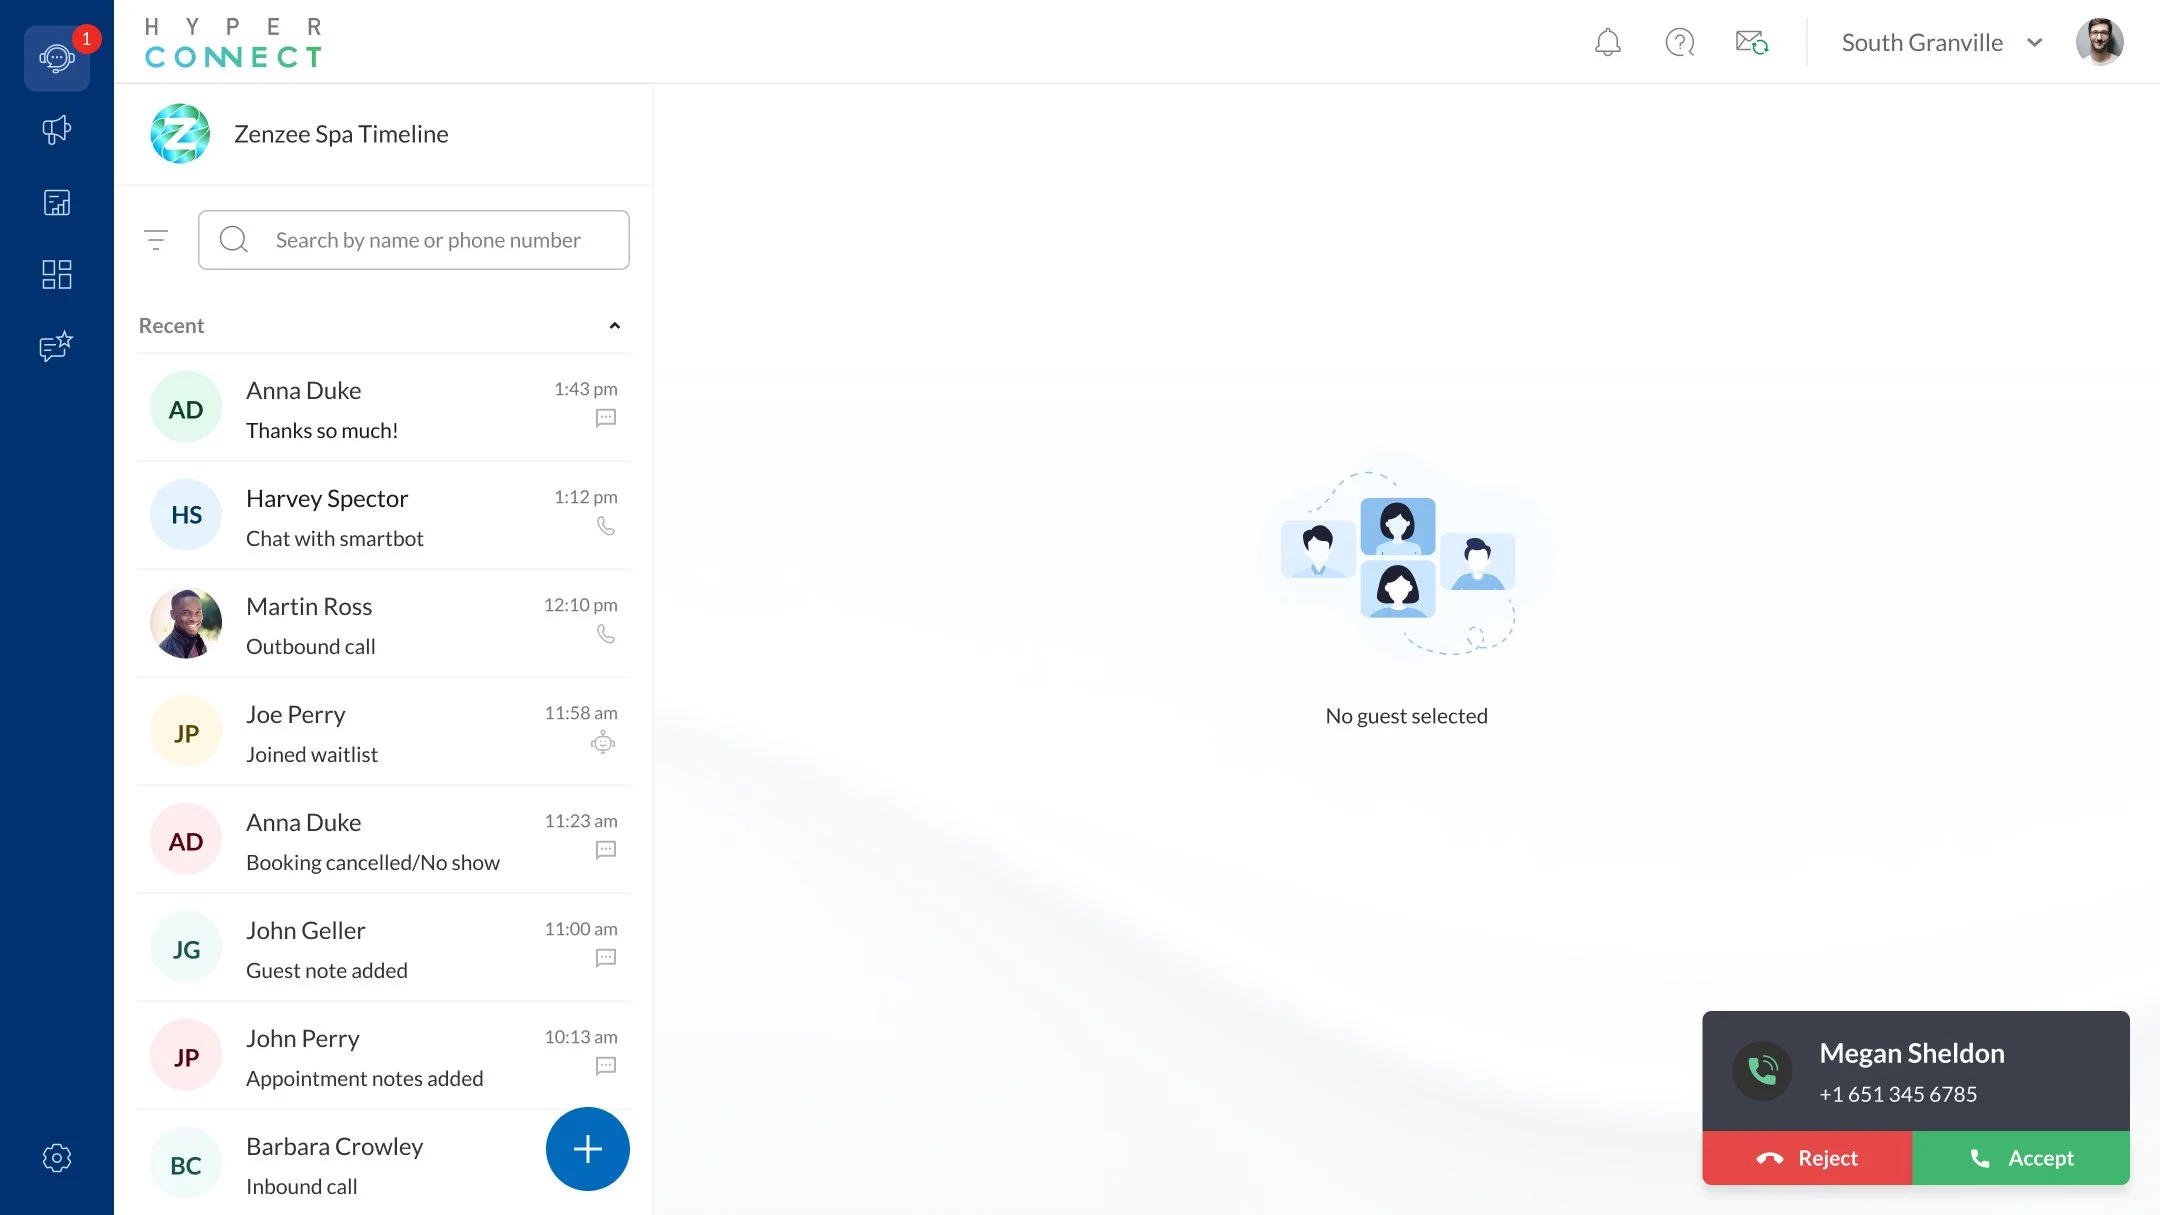The height and width of the screenshot is (1215, 2160).
Task: Select the campaigns megaphone icon in sidebar
Action: 57,129
